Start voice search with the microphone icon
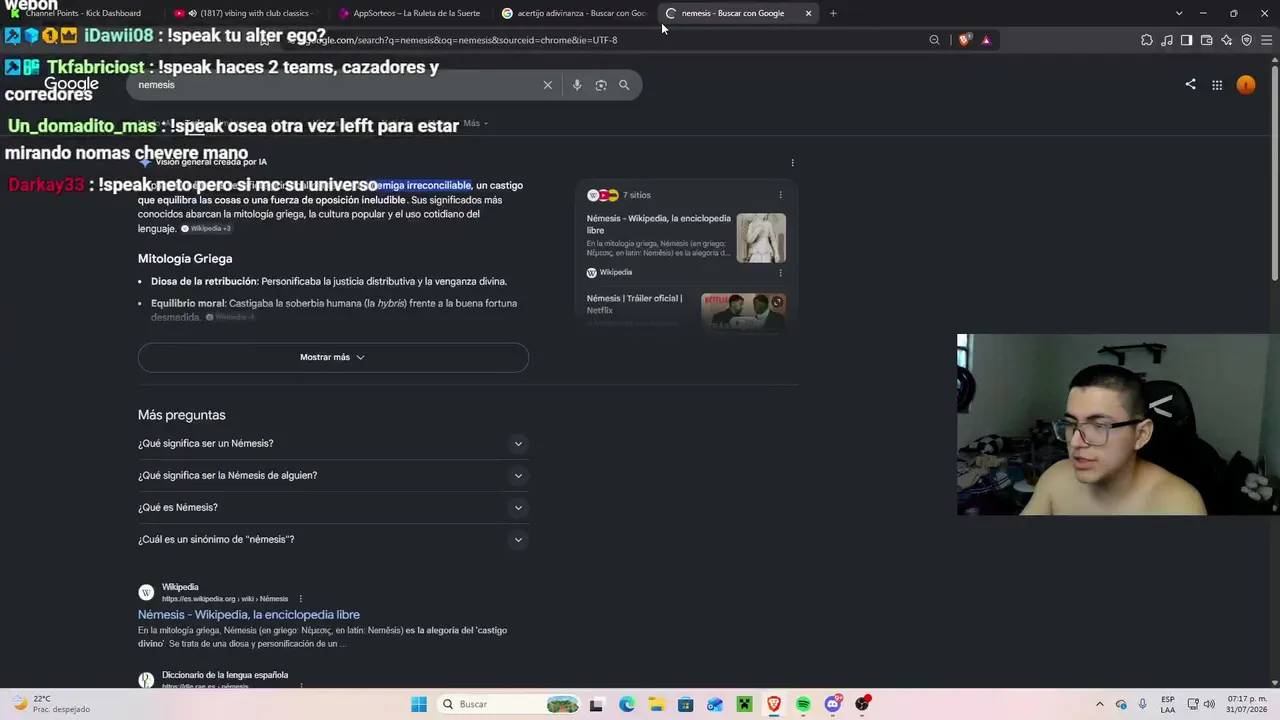This screenshot has height=720, width=1280. pyautogui.click(x=577, y=85)
